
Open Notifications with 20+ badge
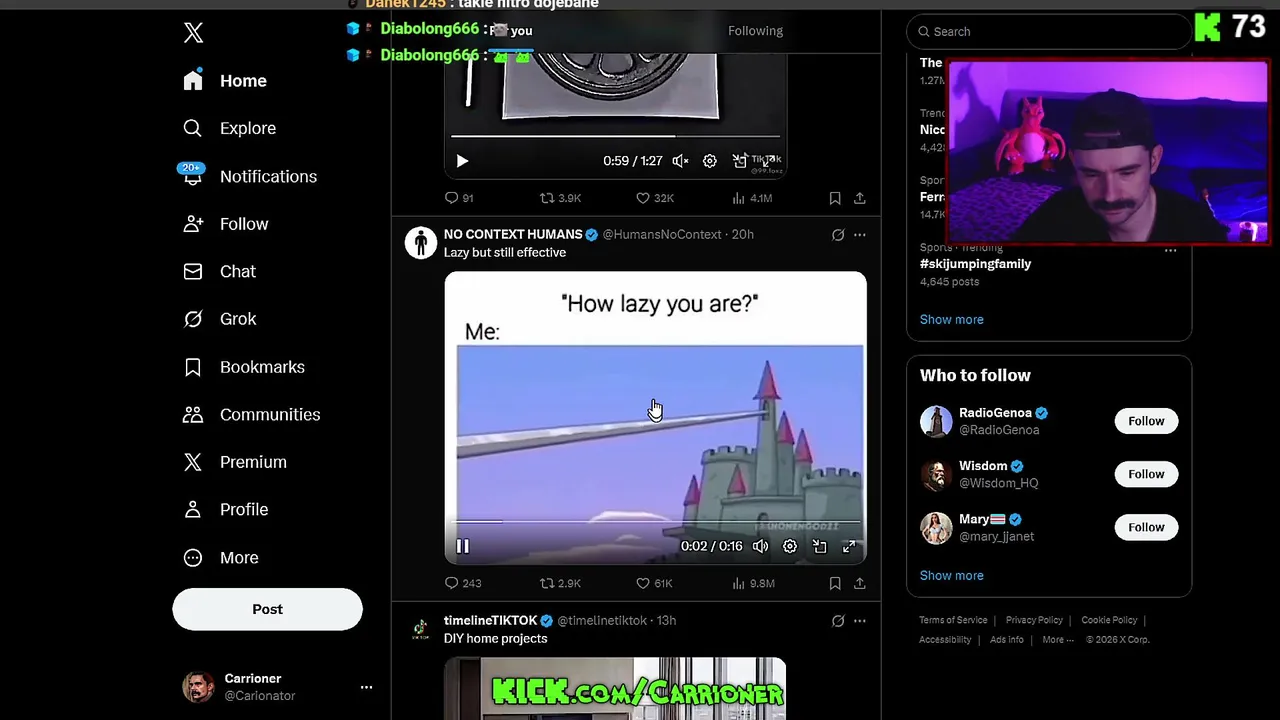(249, 176)
